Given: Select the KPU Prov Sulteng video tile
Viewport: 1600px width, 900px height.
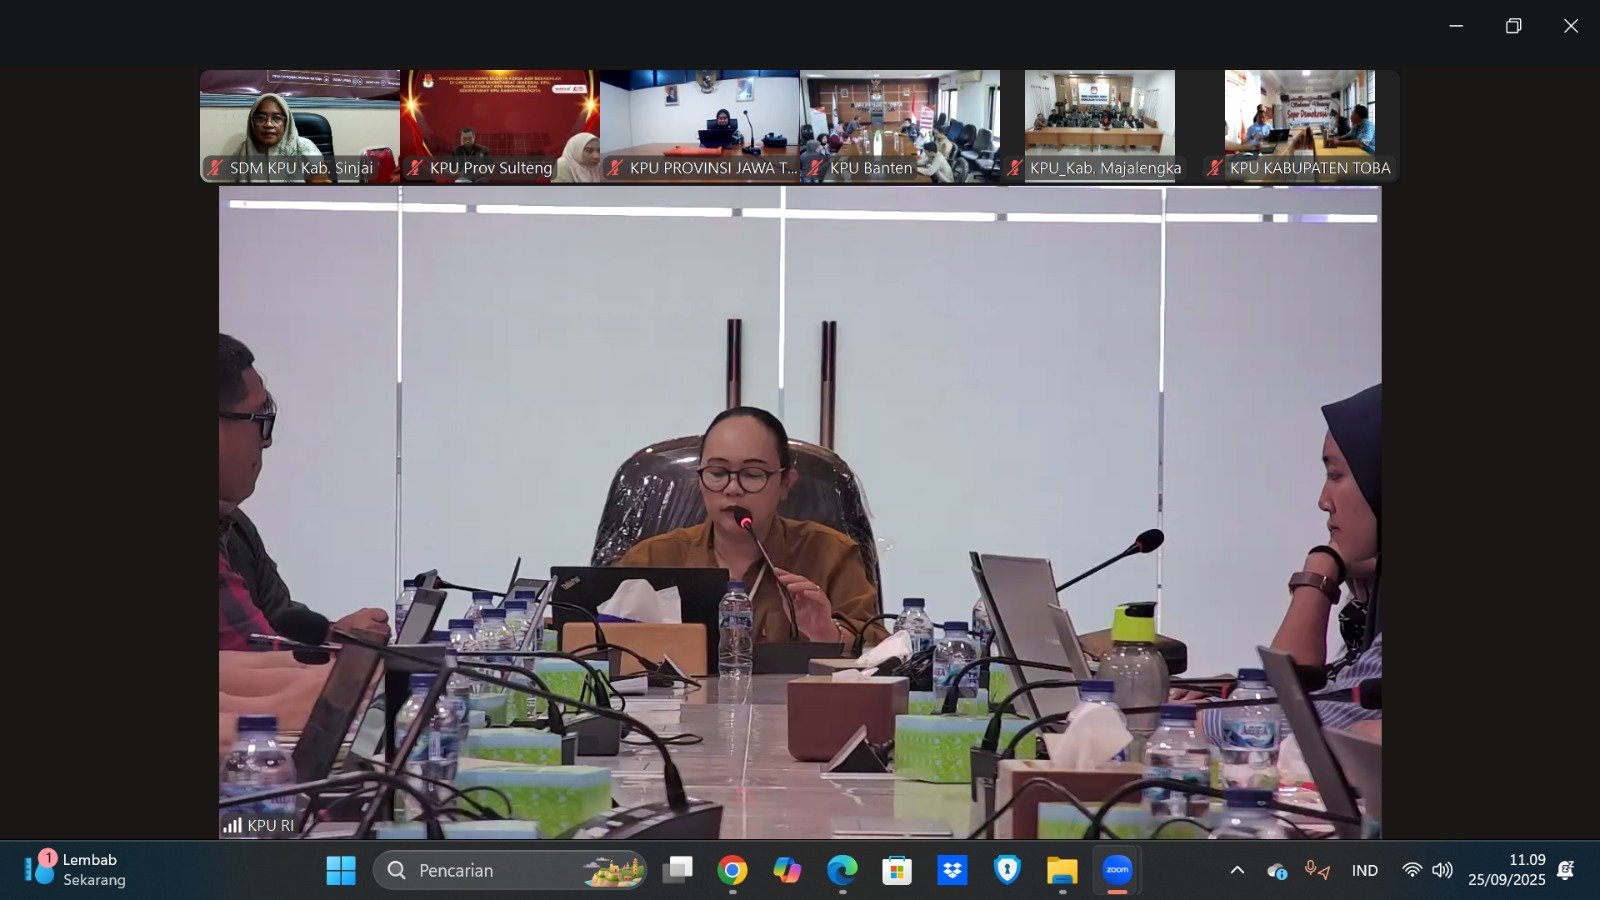Looking at the screenshot, I should point(499,125).
